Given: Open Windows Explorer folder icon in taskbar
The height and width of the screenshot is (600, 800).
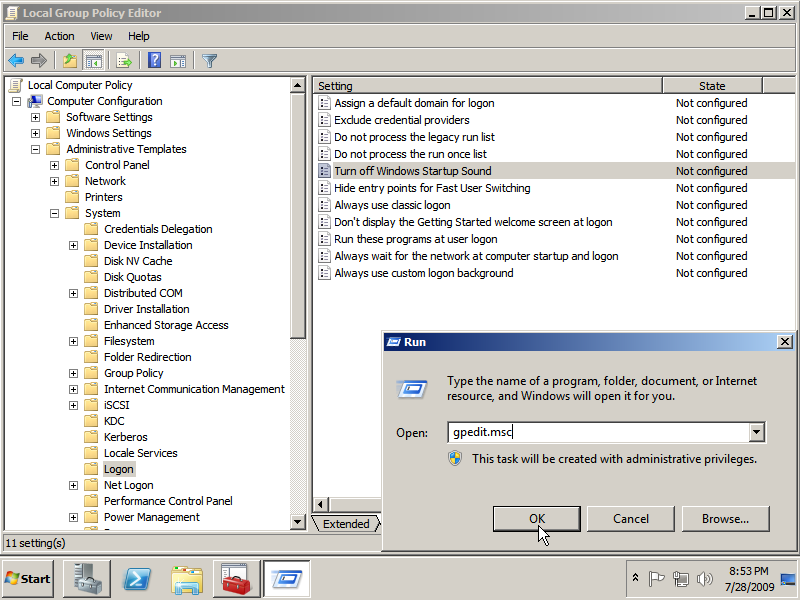Looking at the screenshot, I should click(x=187, y=580).
